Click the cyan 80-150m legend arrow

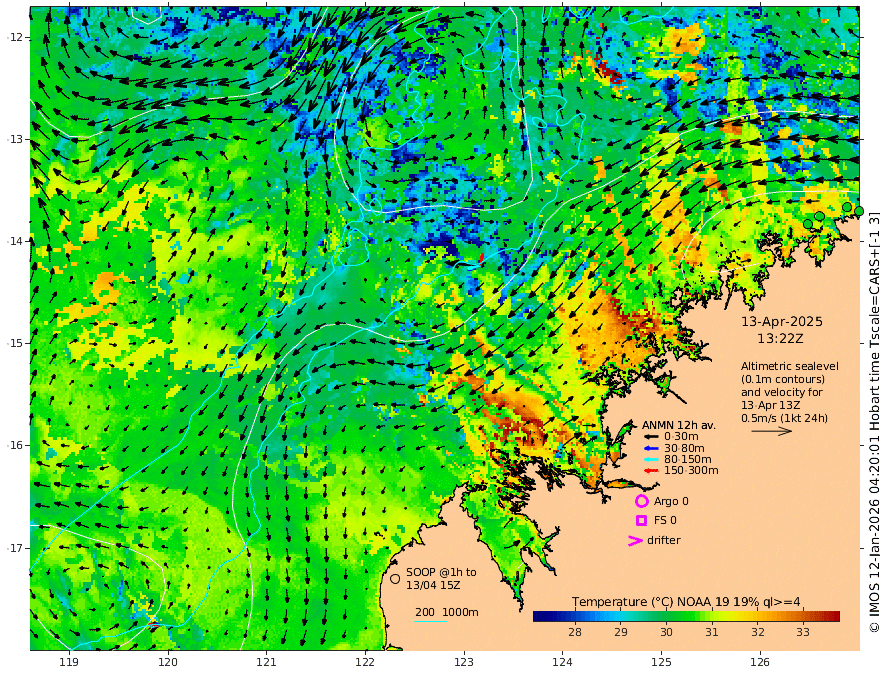point(651,460)
